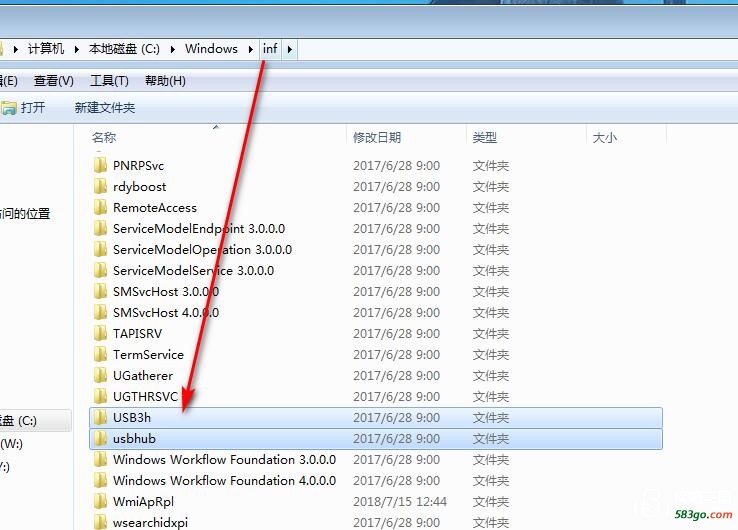Select the (W:) drive in navigation pane
This screenshot has height=530, width=738.
coord(11,443)
